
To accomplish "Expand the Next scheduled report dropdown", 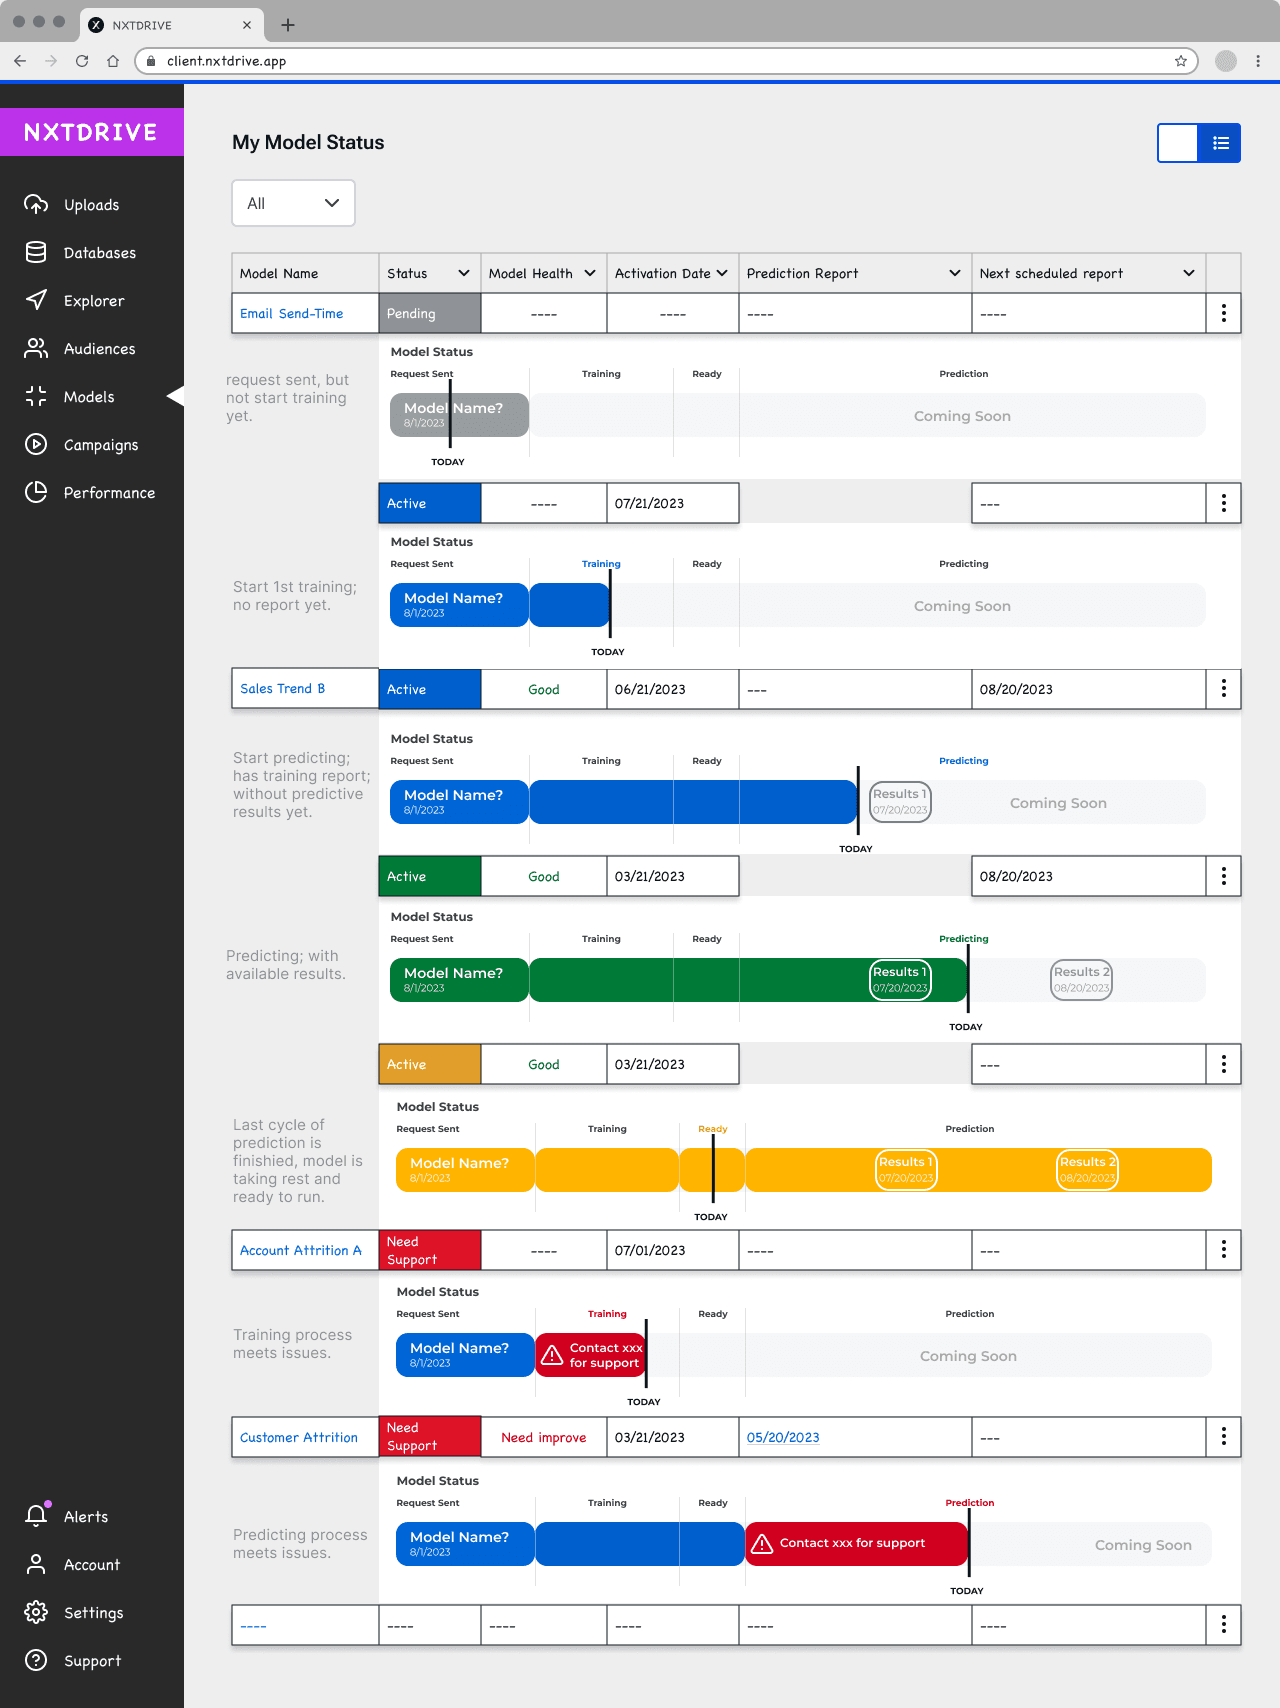I will pyautogui.click(x=1189, y=273).
